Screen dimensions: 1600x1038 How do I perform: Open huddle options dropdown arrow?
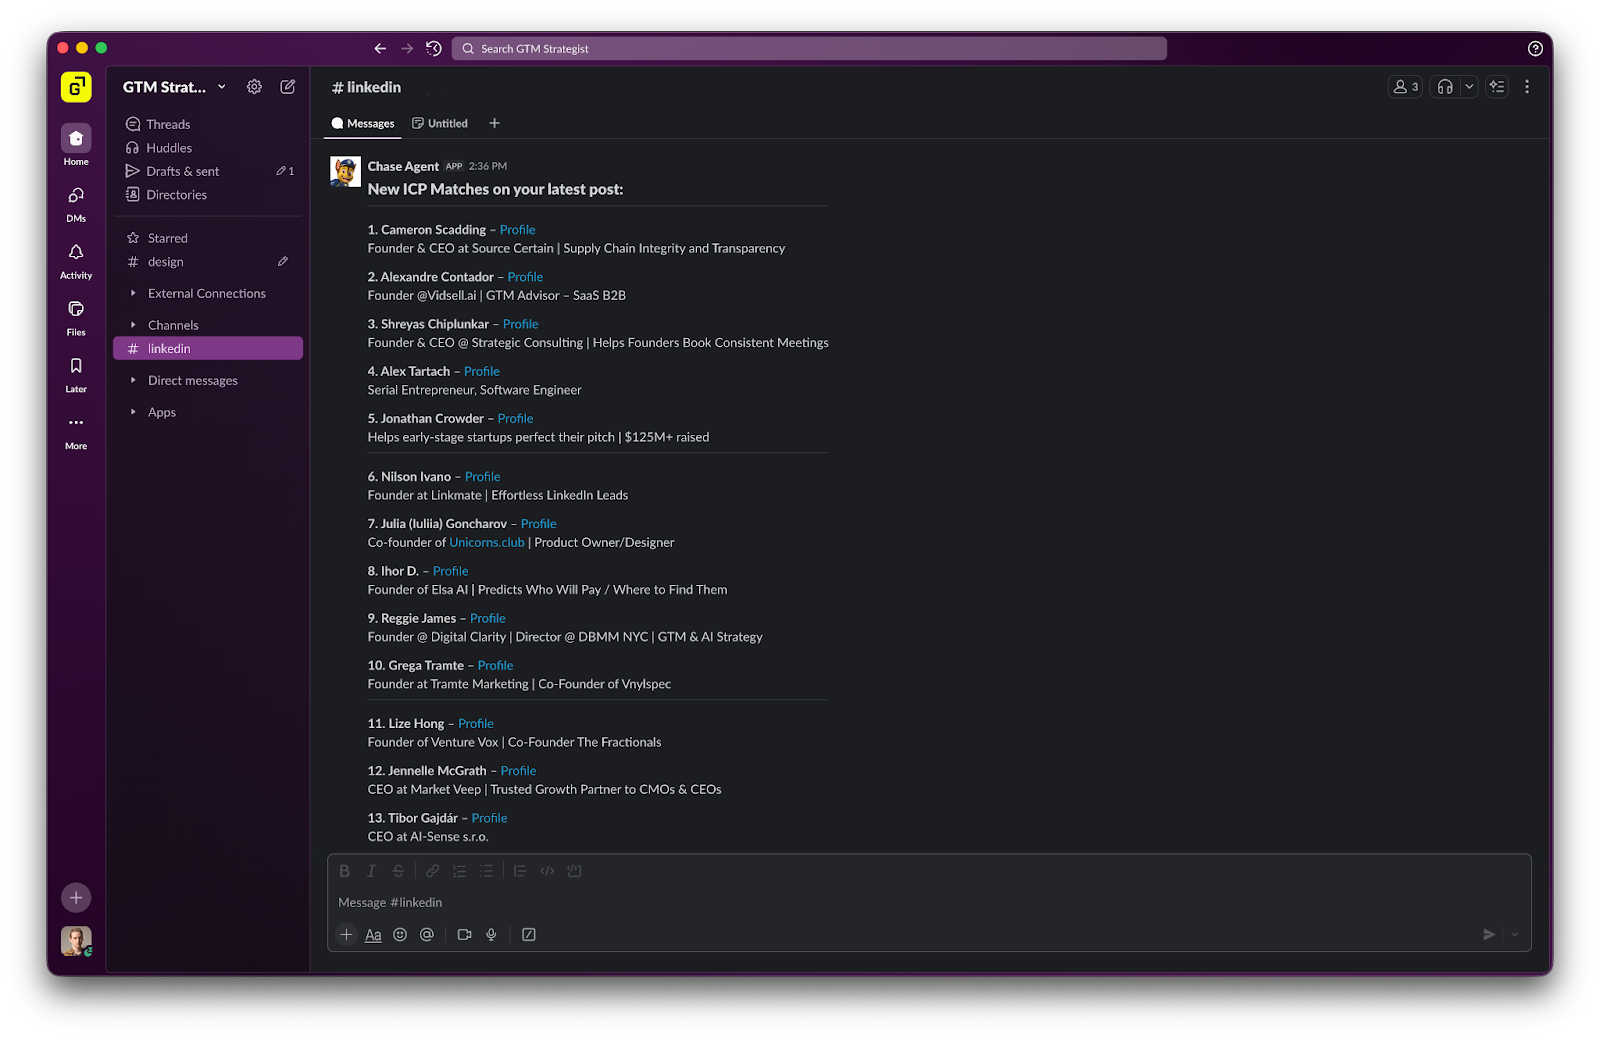coord(1469,87)
